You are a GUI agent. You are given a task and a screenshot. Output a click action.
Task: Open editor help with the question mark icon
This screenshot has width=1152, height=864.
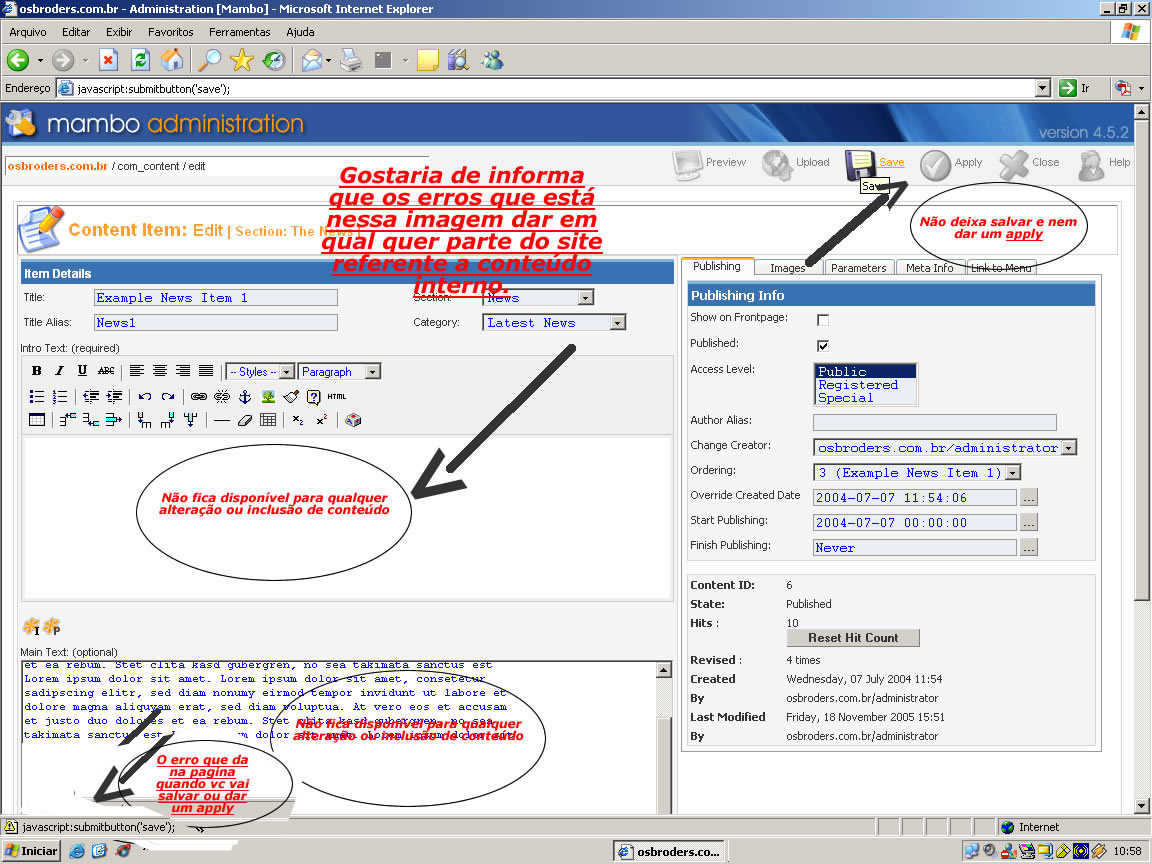point(314,396)
